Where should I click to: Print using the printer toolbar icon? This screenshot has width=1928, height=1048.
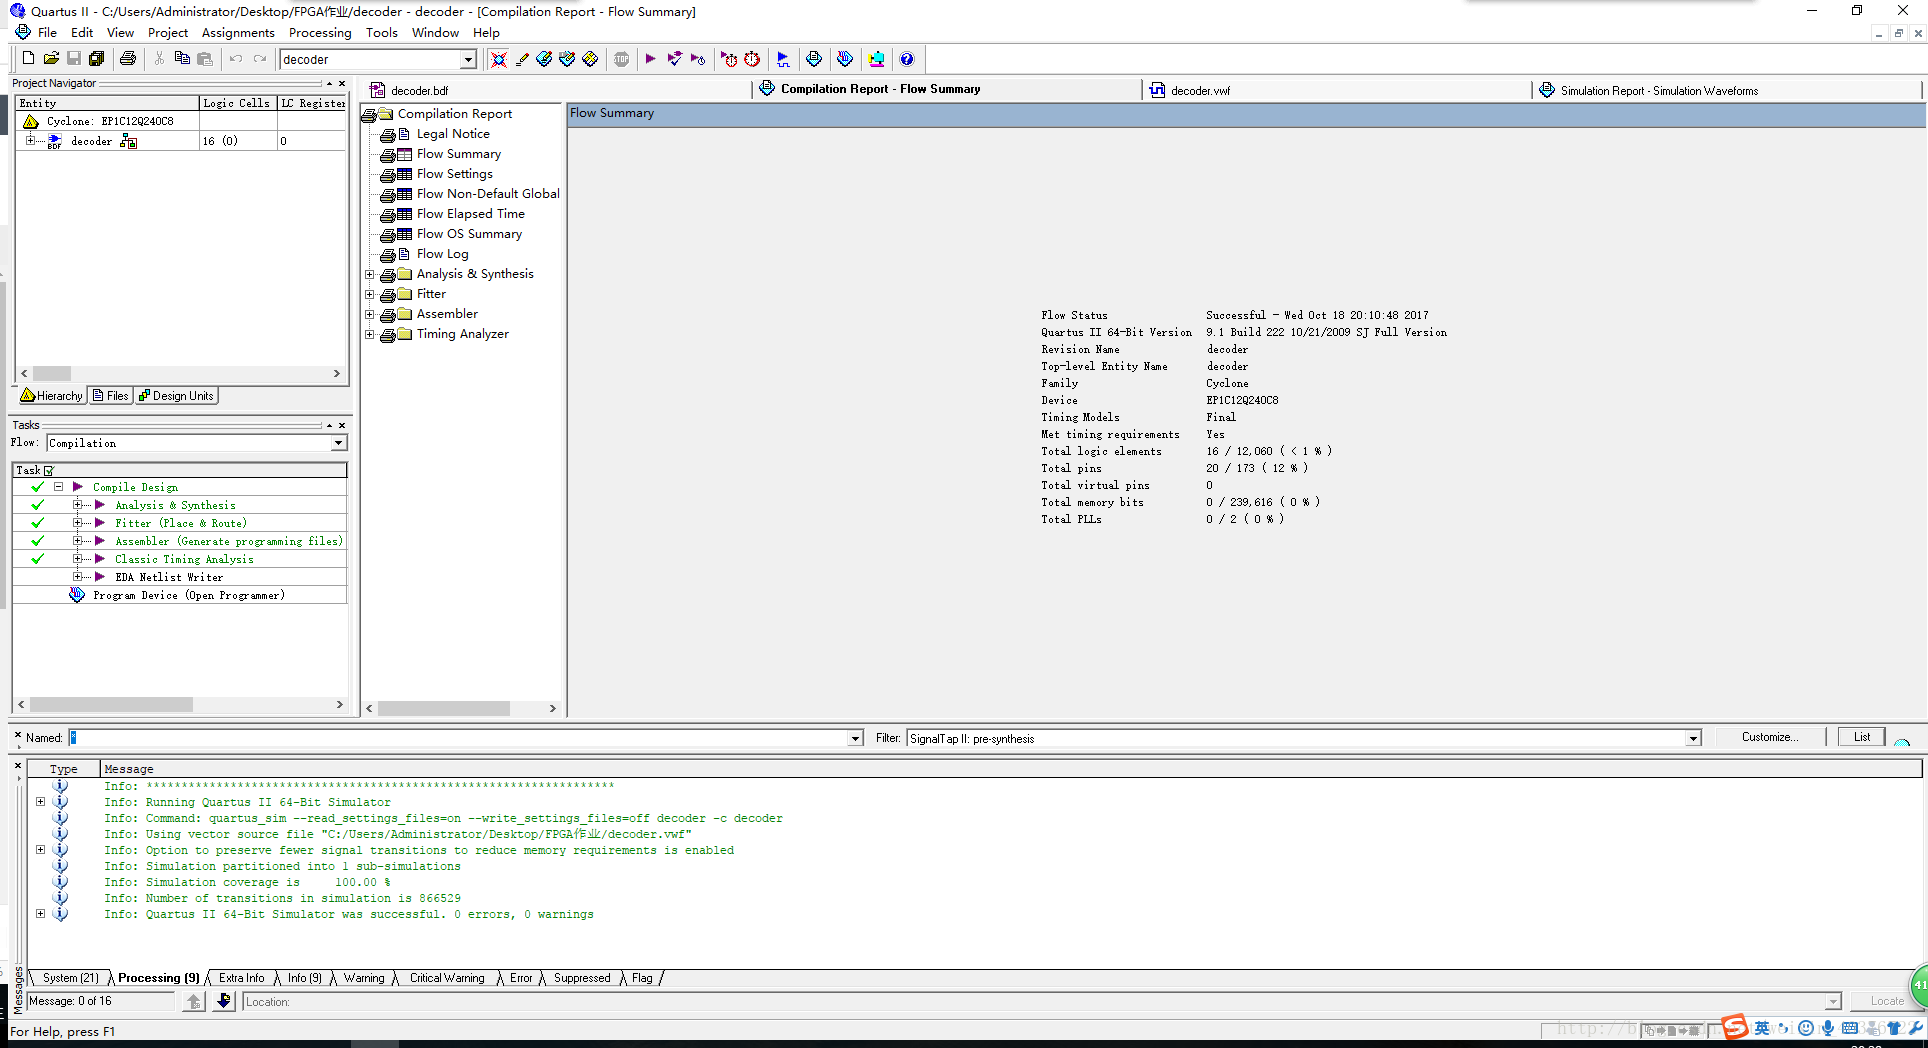point(128,59)
